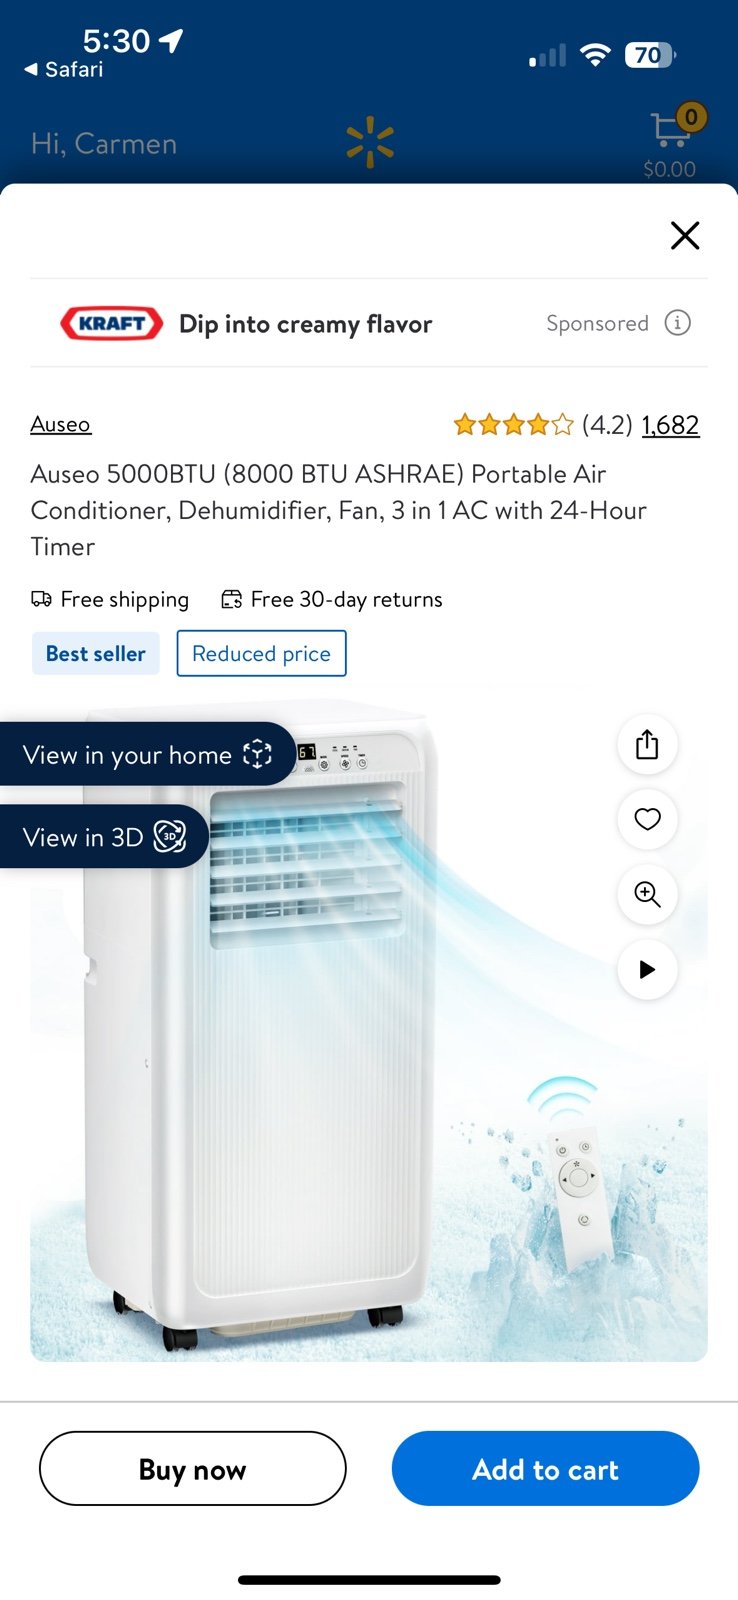Tap the Best seller badge
The width and height of the screenshot is (738, 1600).
pyautogui.click(x=95, y=653)
